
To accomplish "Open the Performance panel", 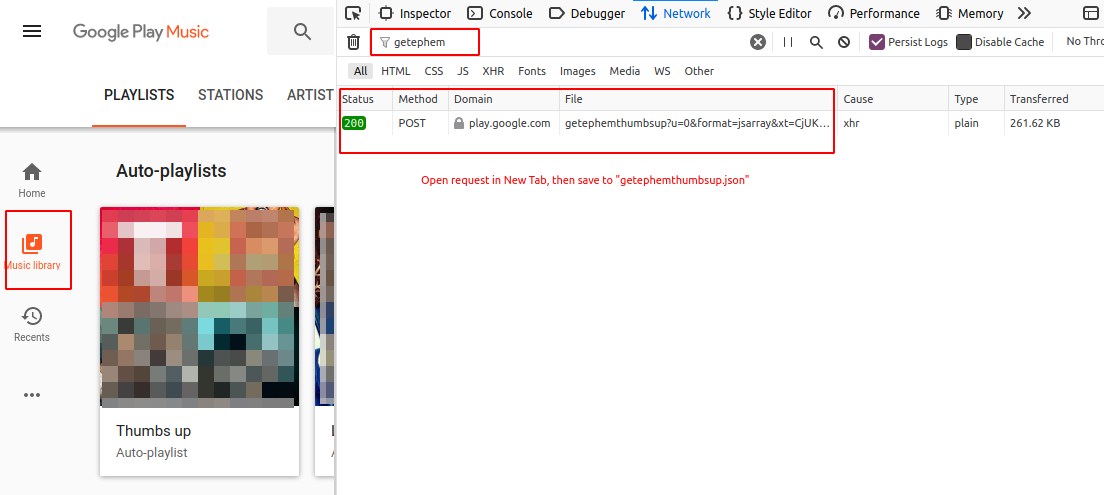I will (873, 13).
